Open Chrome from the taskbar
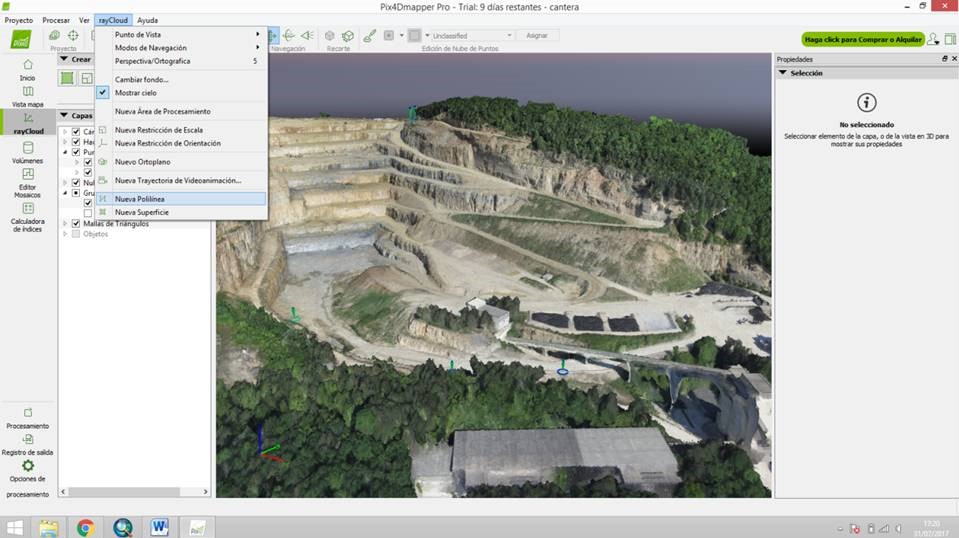Viewport: 959px width, 538px height. click(x=86, y=527)
